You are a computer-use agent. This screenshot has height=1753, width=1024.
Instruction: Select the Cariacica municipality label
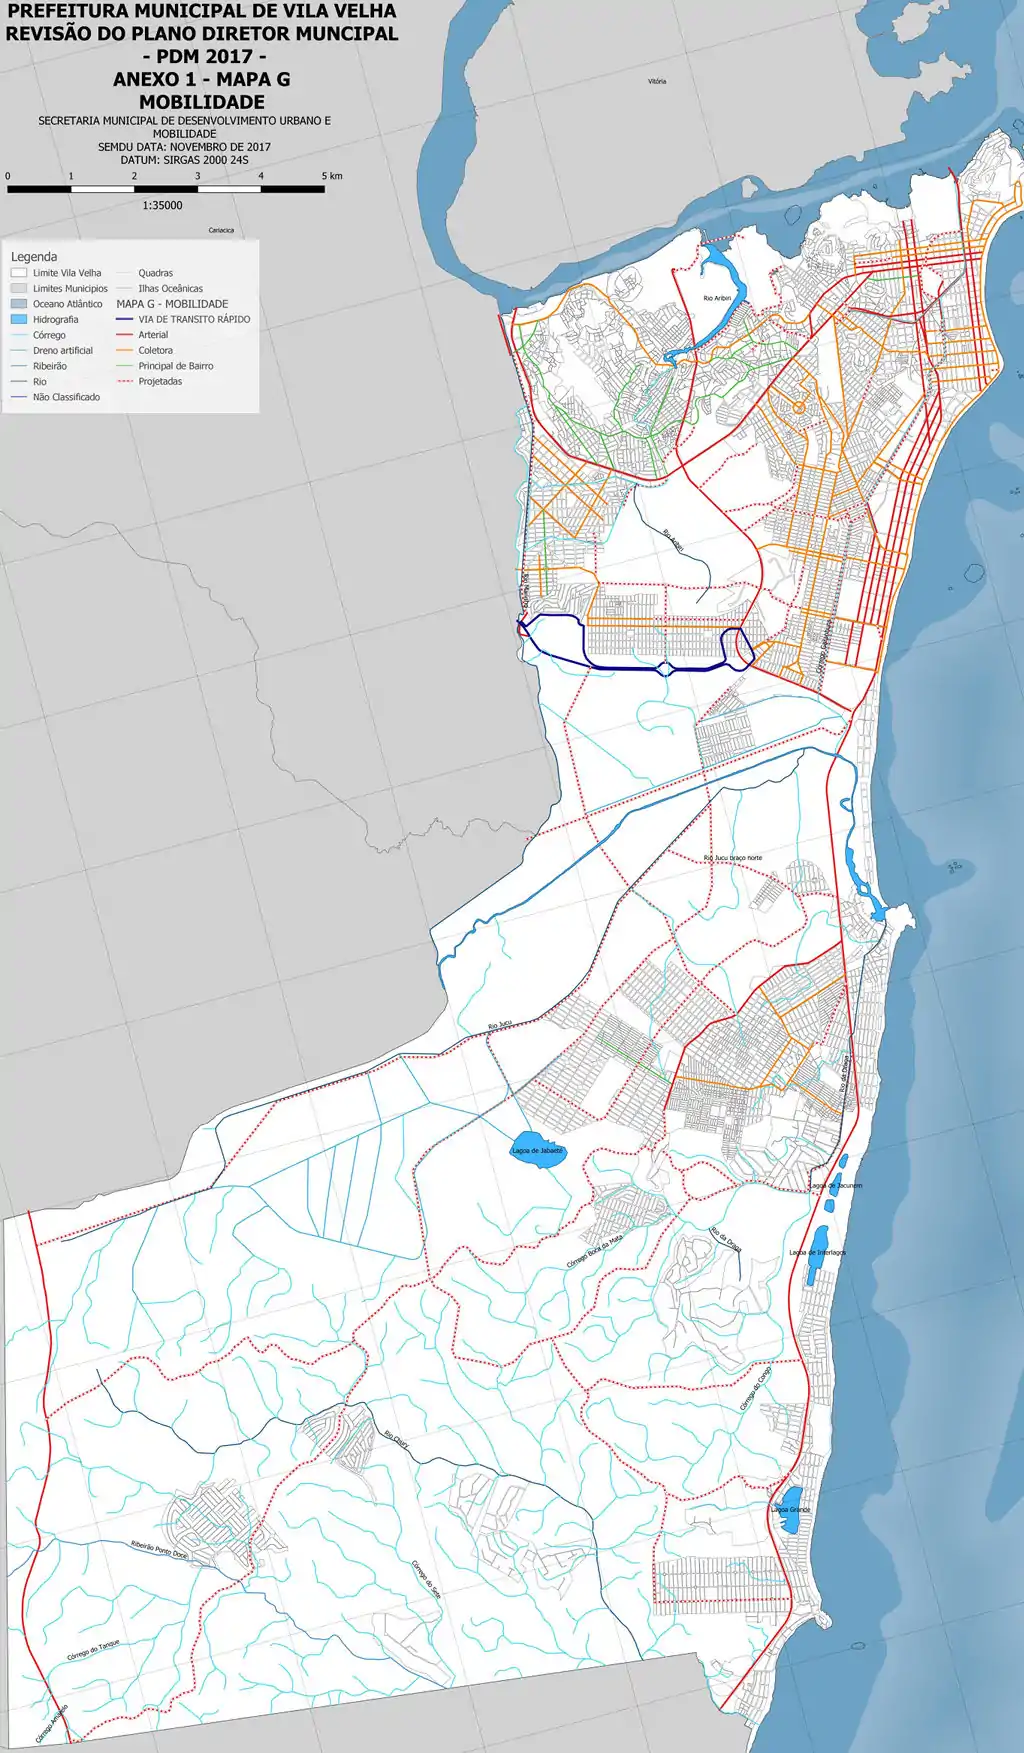click(221, 230)
